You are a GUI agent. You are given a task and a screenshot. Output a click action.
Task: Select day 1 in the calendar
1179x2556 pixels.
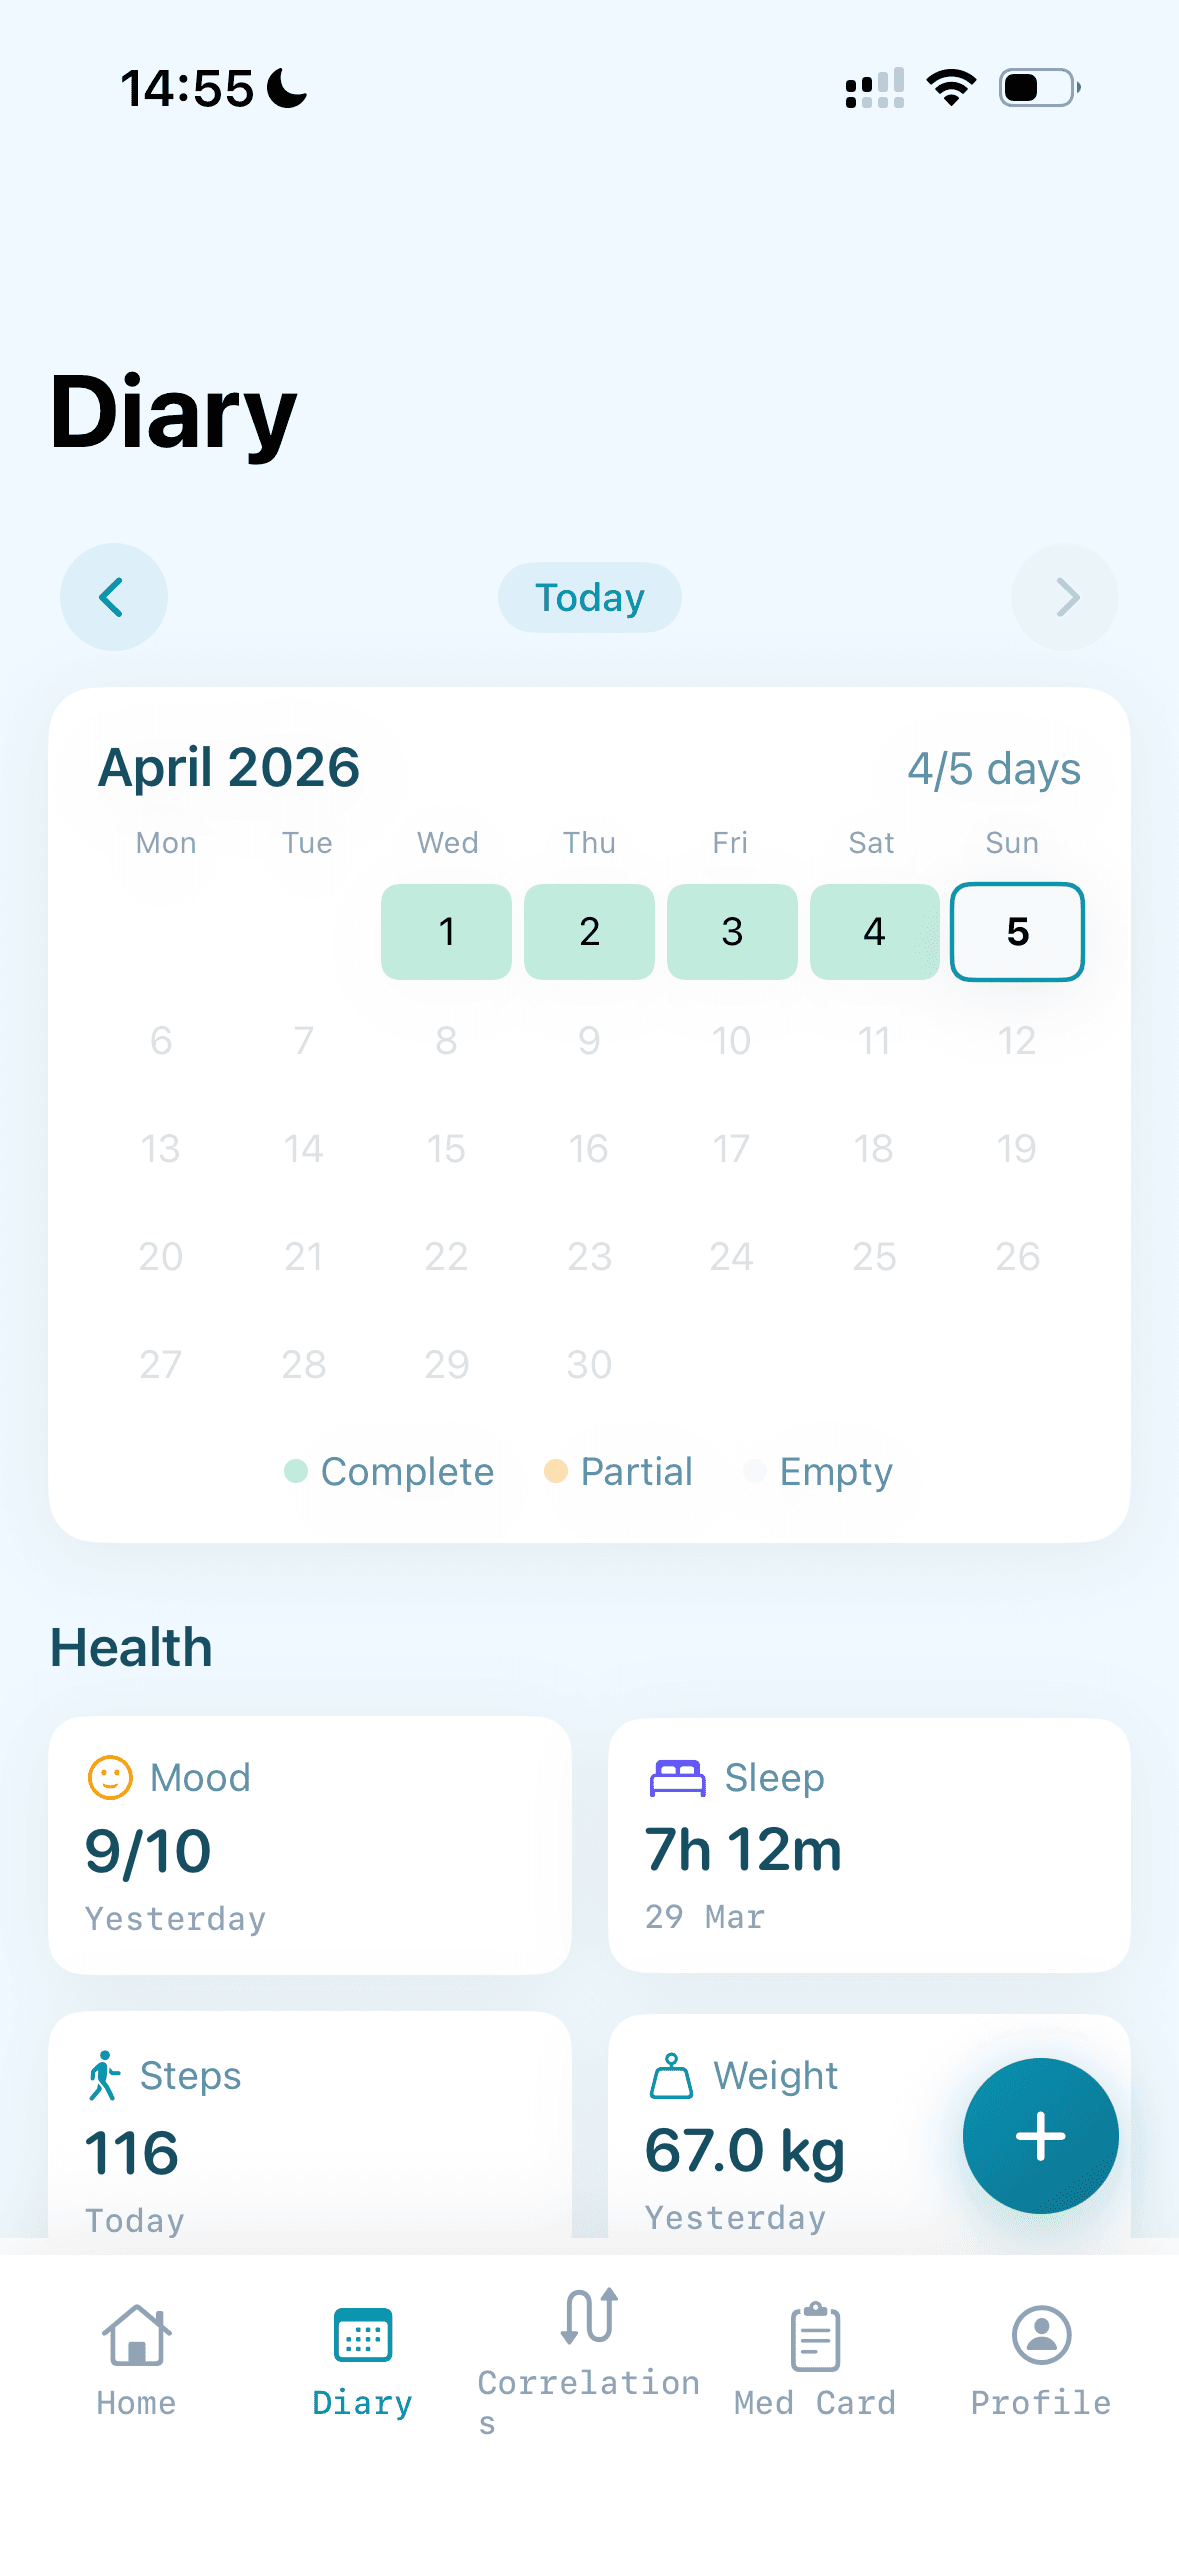click(446, 932)
